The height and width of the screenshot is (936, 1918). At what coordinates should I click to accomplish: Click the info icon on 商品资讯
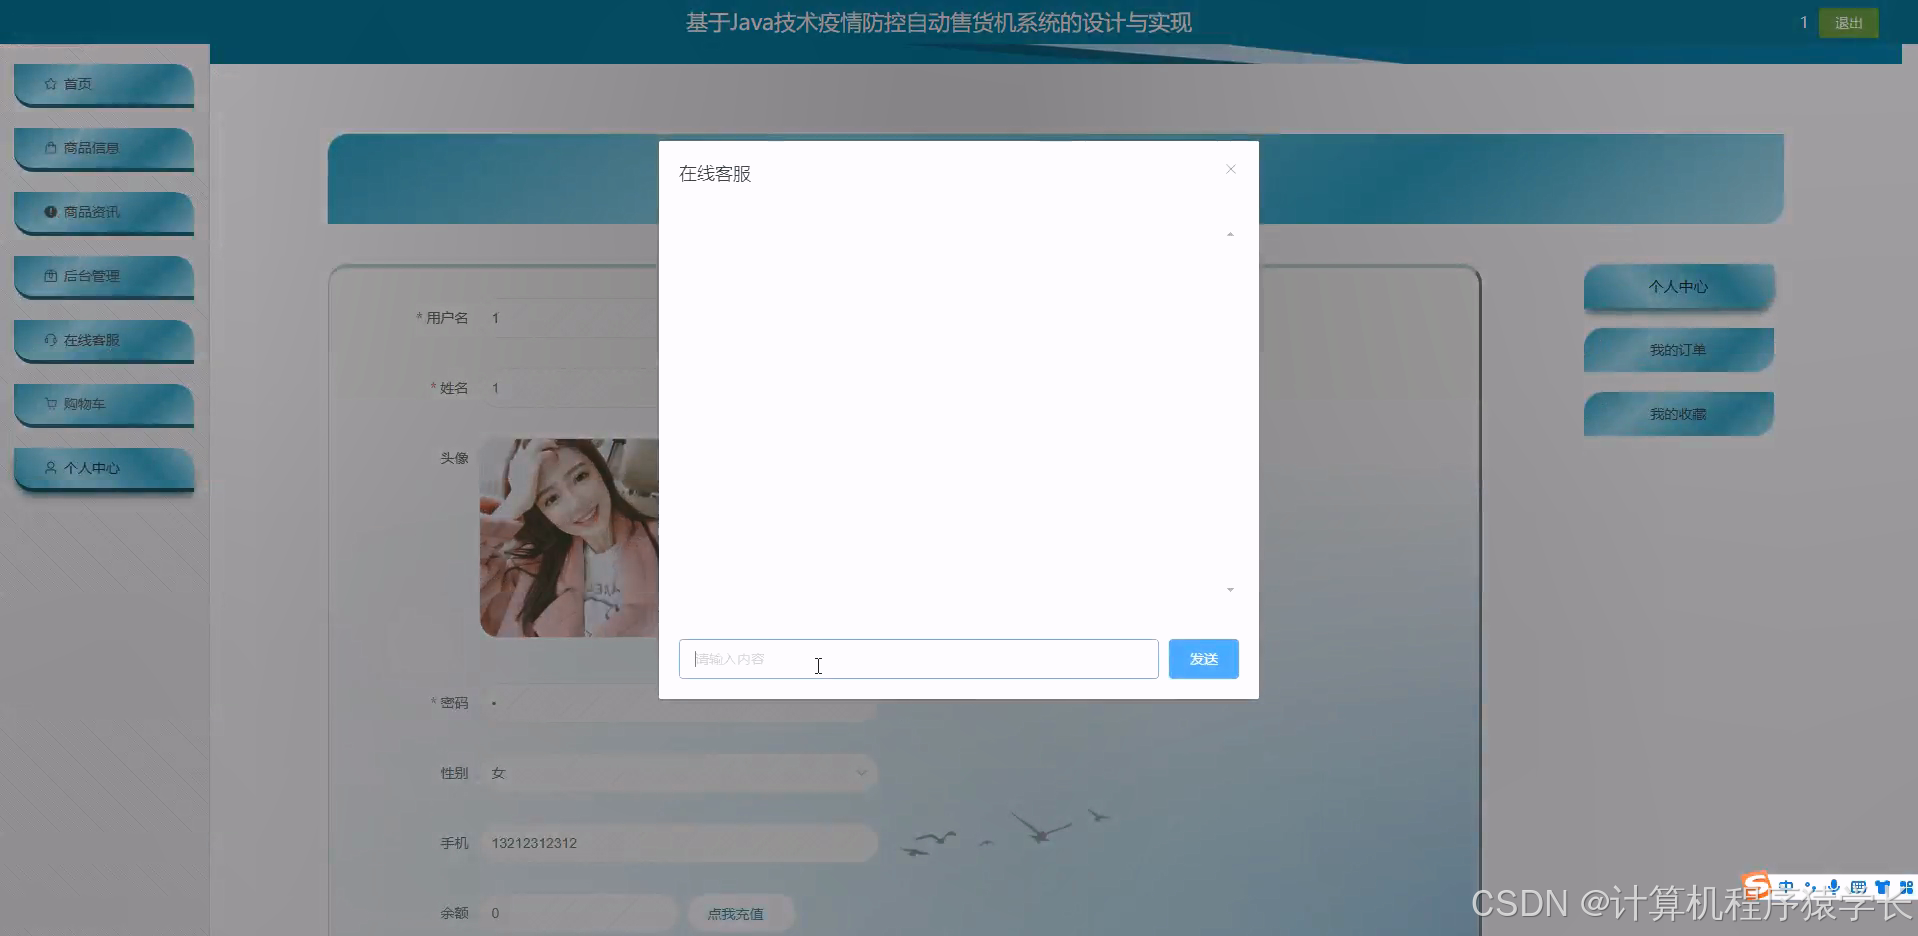tap(50, 211)
